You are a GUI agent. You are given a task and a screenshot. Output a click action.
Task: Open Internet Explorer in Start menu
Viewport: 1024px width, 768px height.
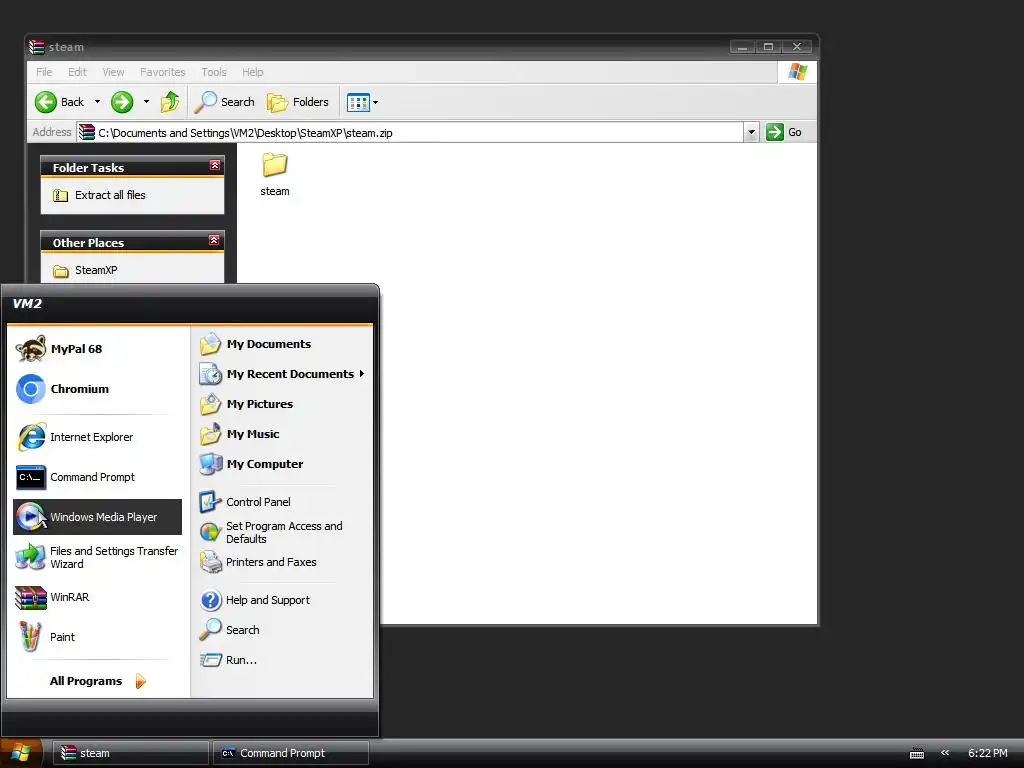click(97, 437)
